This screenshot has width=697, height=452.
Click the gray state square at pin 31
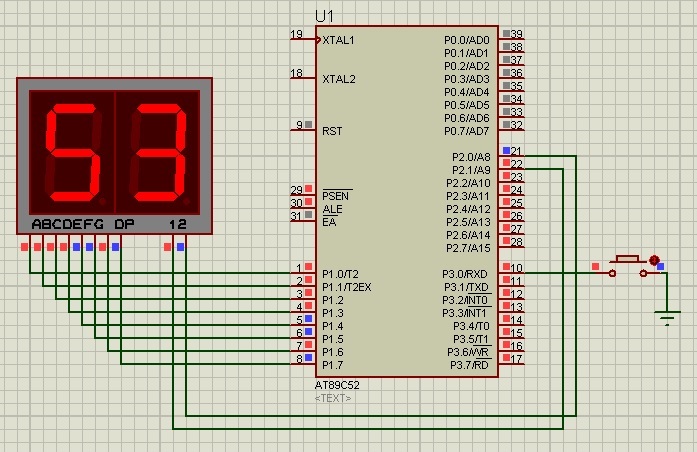point(308,215)
